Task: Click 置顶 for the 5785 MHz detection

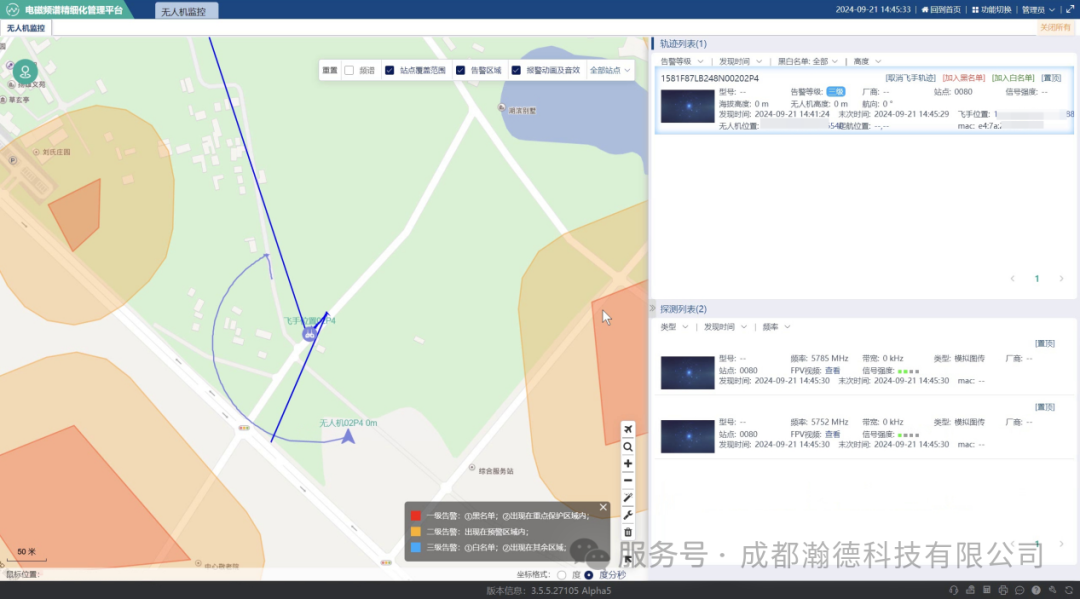Action: [1045, 344]
